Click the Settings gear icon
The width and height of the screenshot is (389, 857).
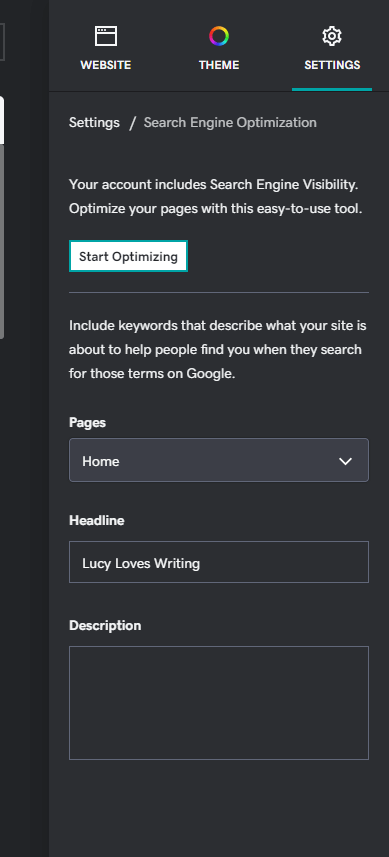point(332,36)
